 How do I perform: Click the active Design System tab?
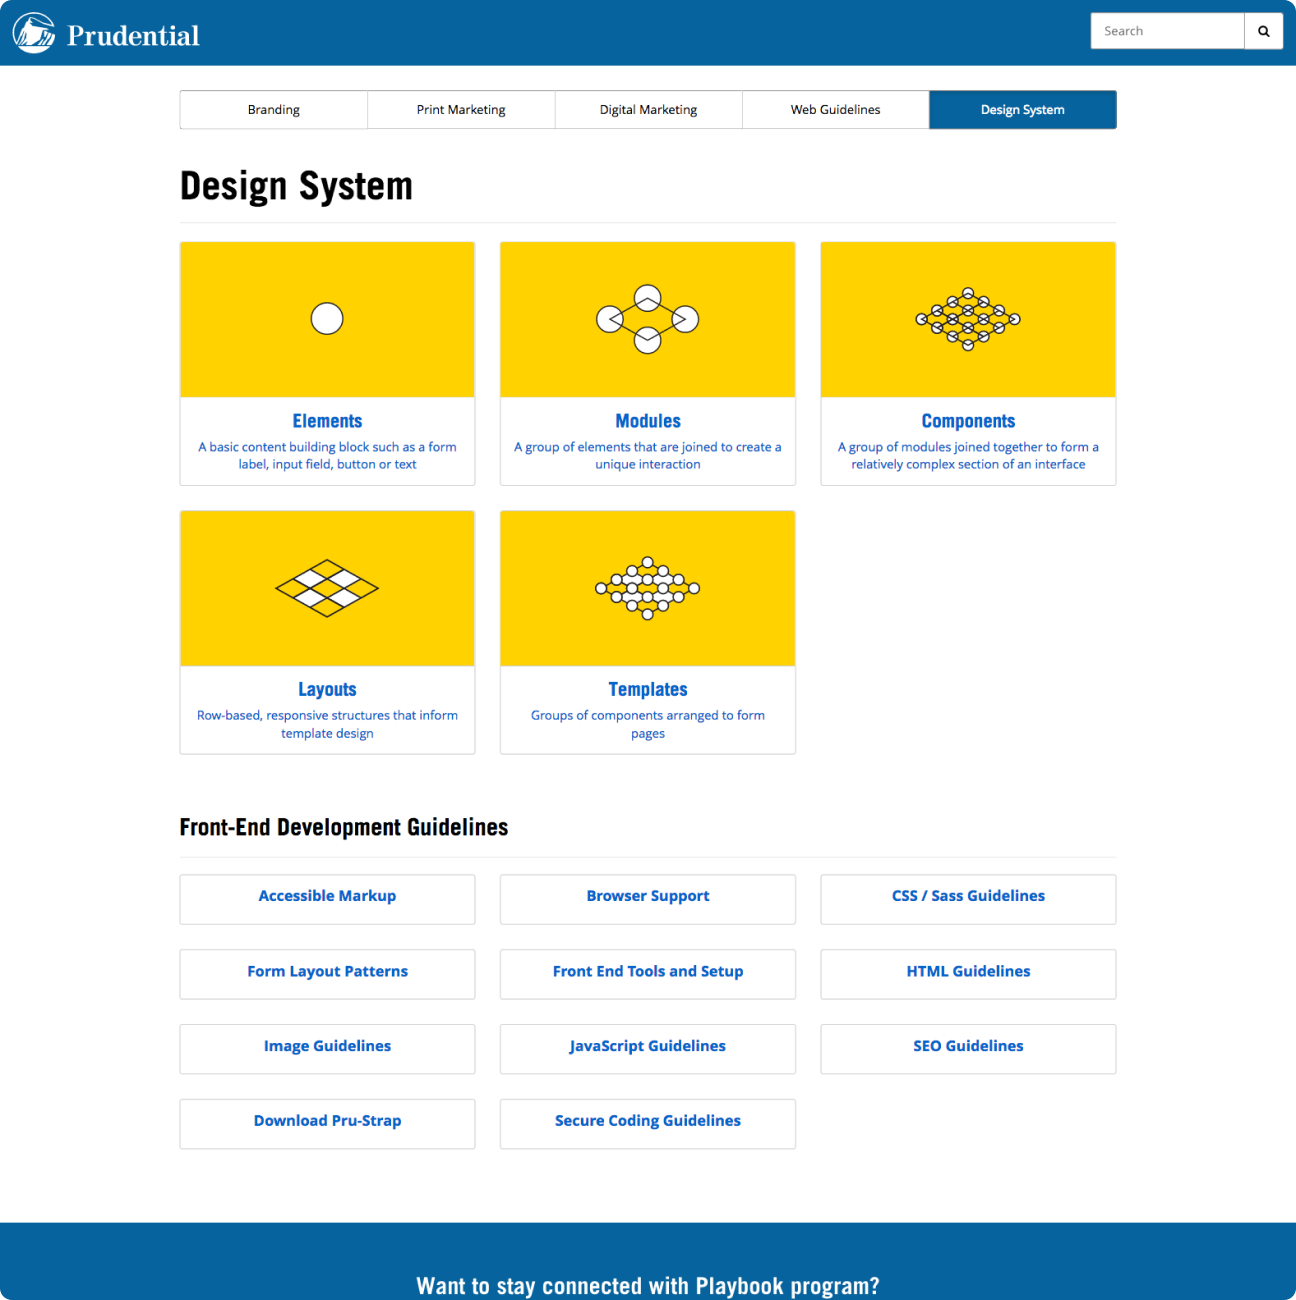click(x=1023, y=110)
